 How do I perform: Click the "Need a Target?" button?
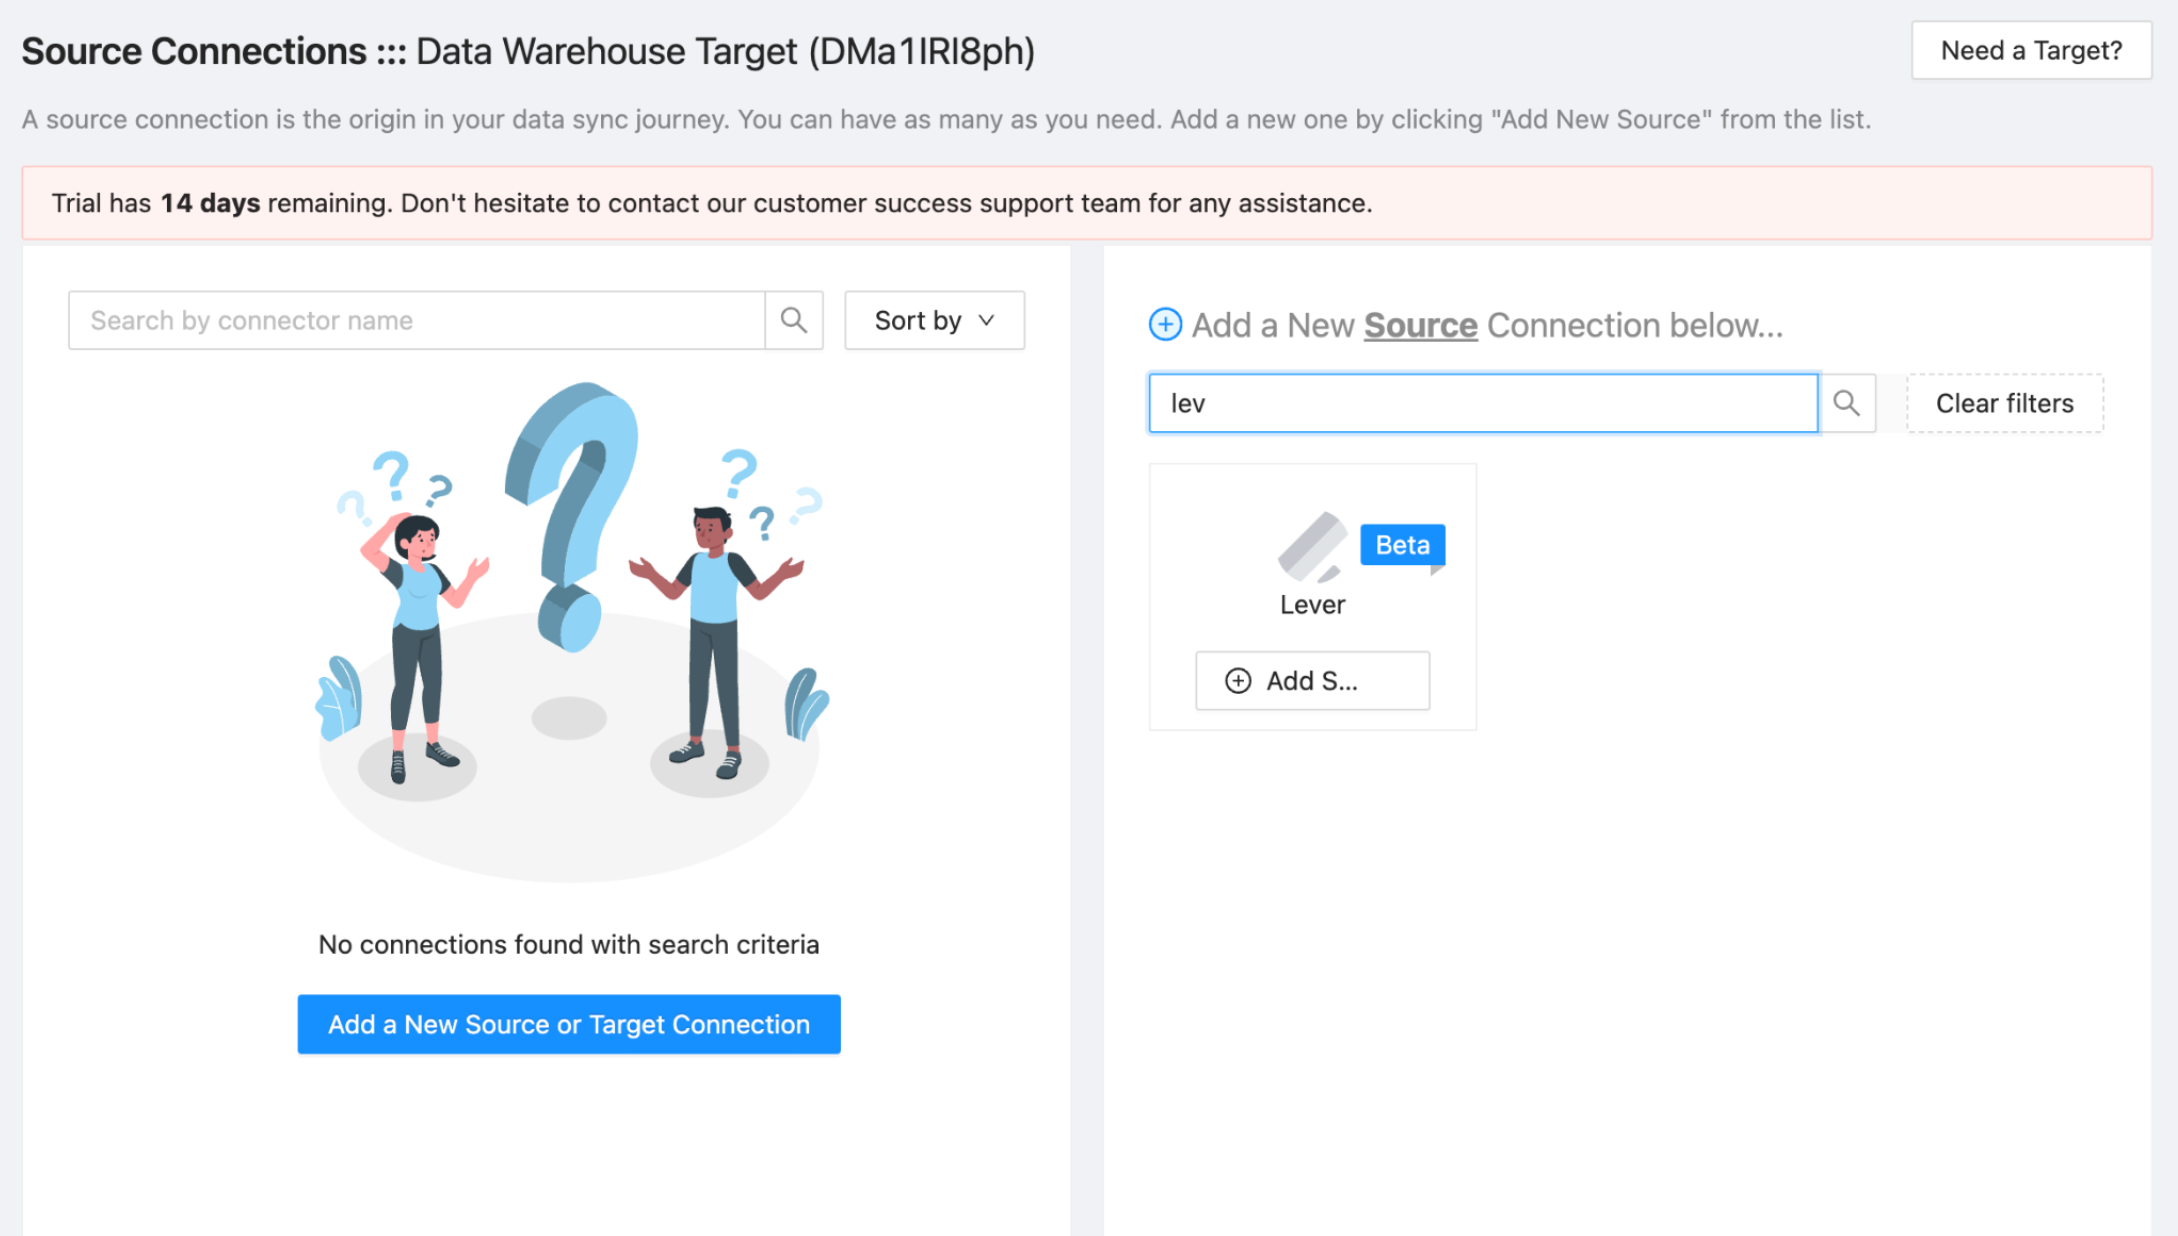pyautogui.click(x=2031, y=49)
